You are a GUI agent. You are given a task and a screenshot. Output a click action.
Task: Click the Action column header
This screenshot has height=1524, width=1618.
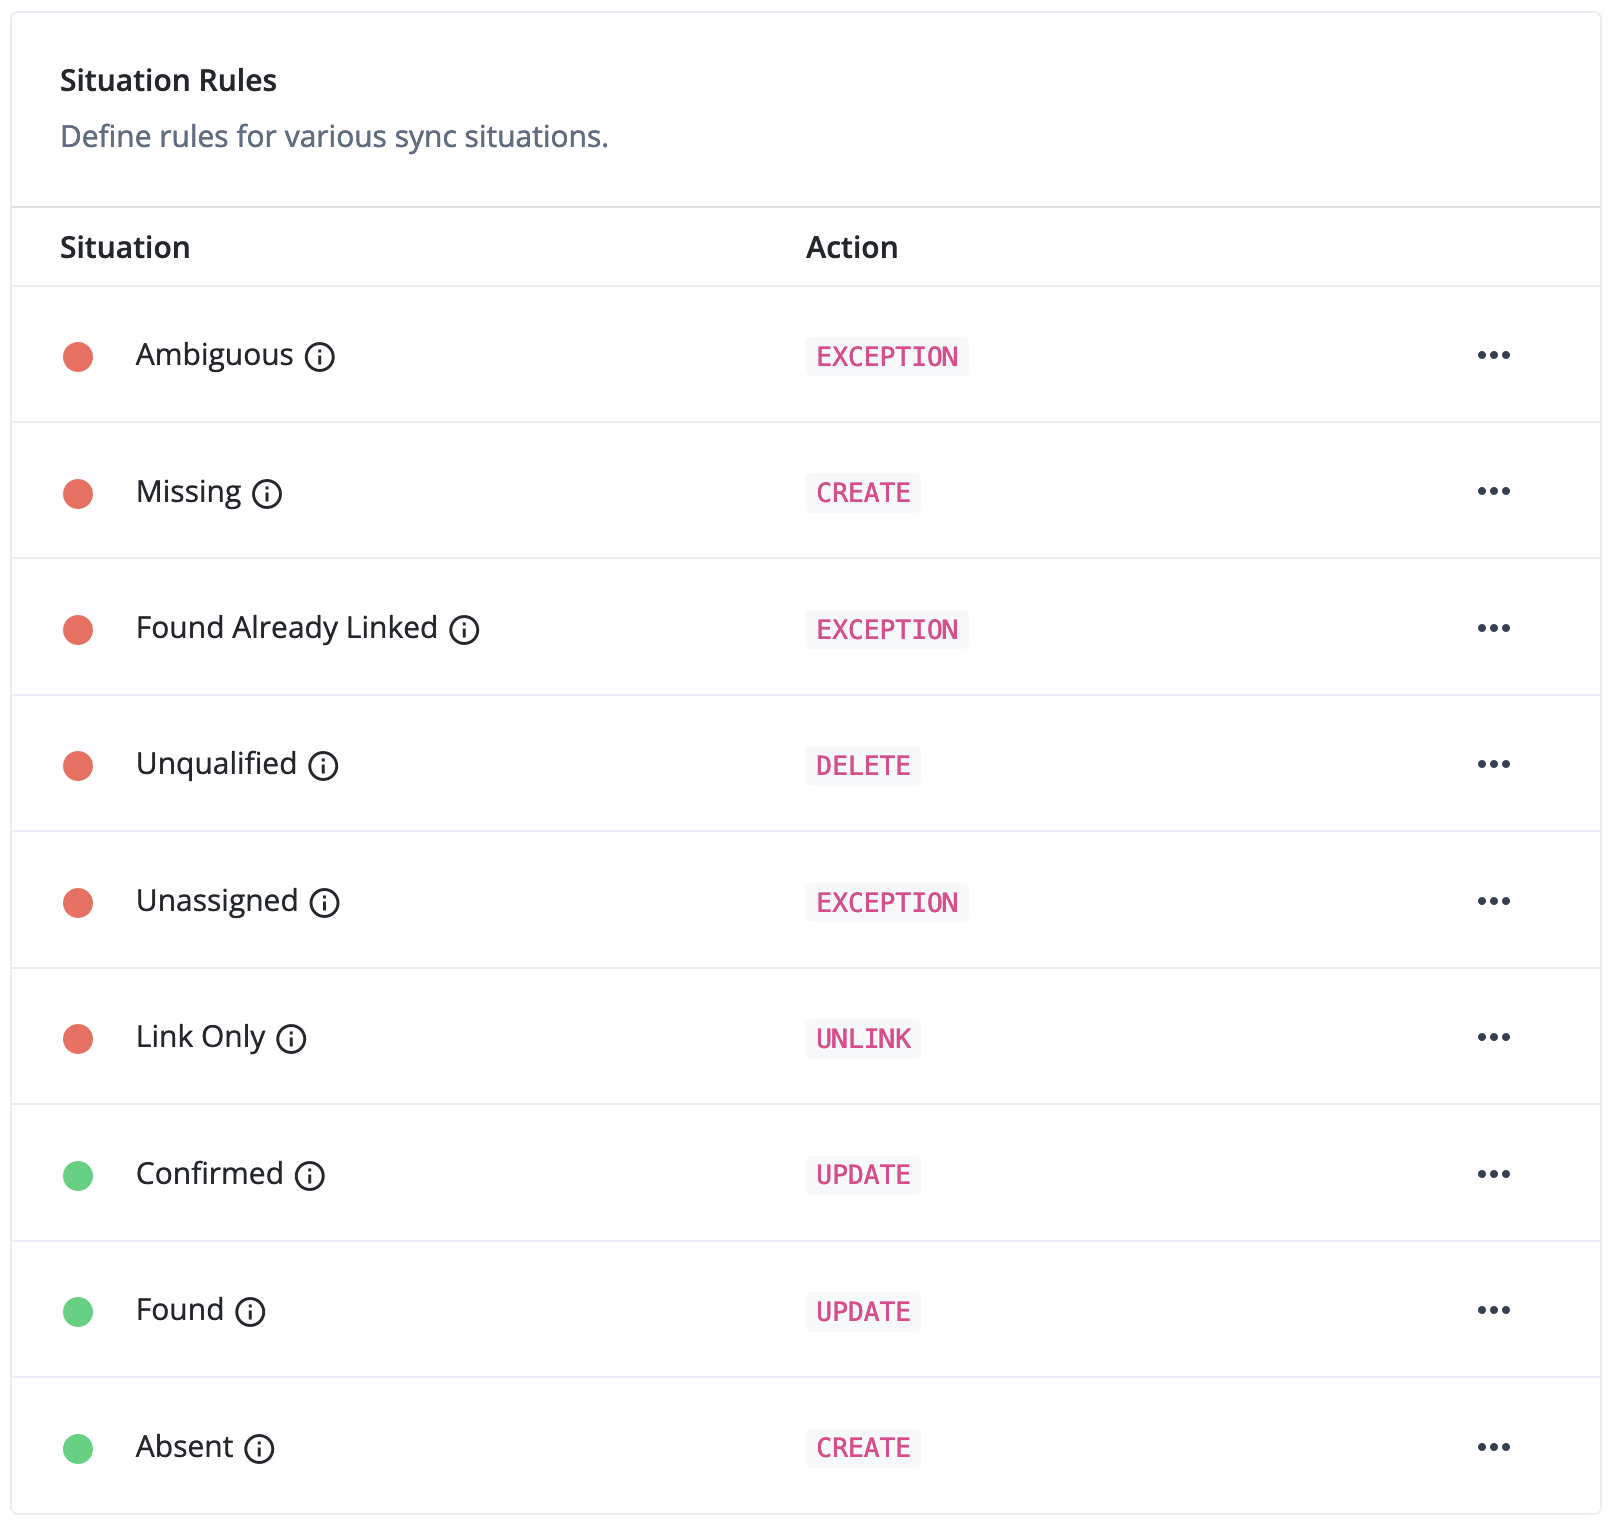pyautogui.click(x=852, y=248)
